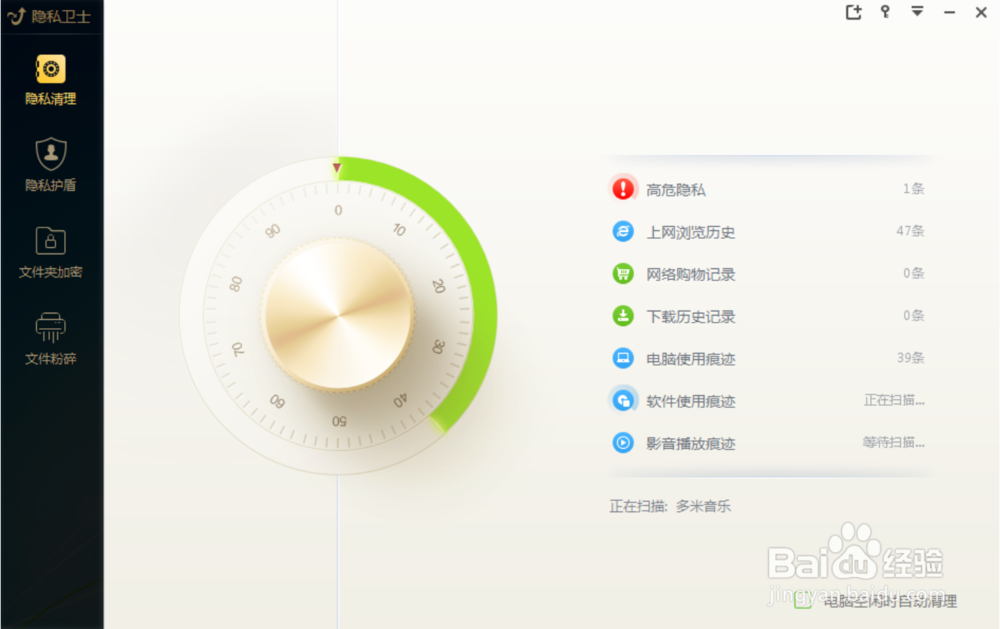Open the 文件粉碎 file shredder tool
The width and height of the screenshot is (1000, 629).
pyautogui.click(x=51, y=339)
